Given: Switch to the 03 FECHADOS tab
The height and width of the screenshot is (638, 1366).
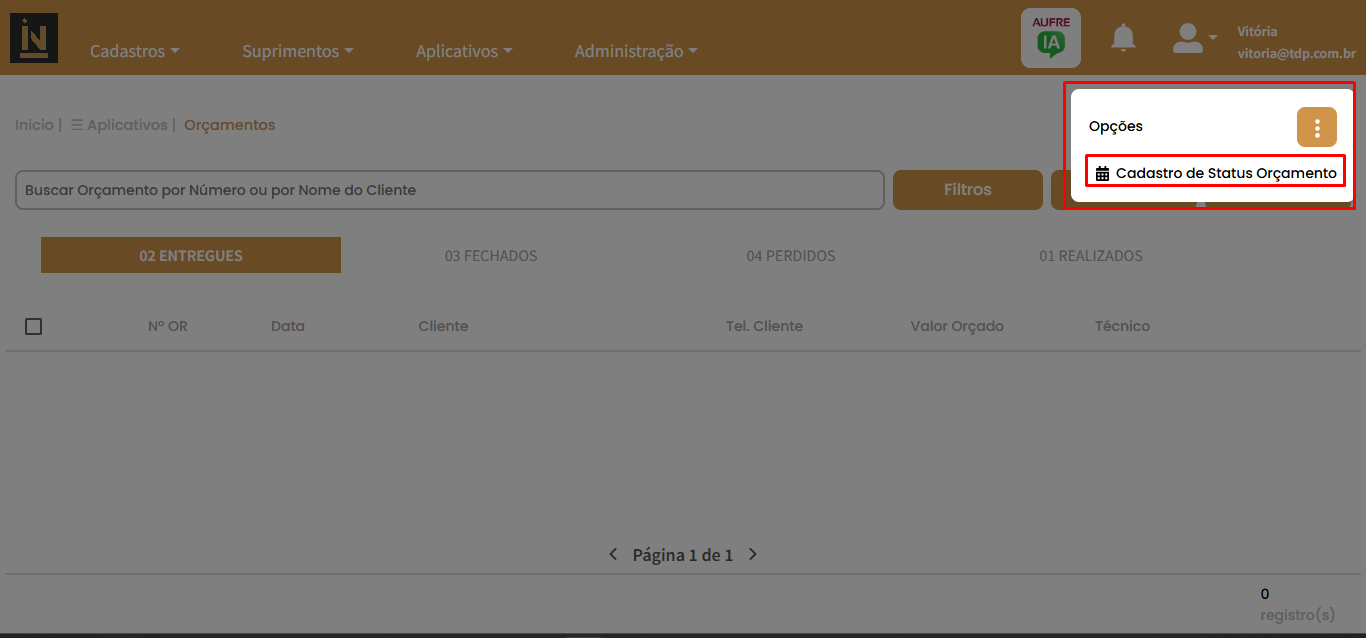Looking at the screenshot, I should pyautogui.click(x=491, y=256).
